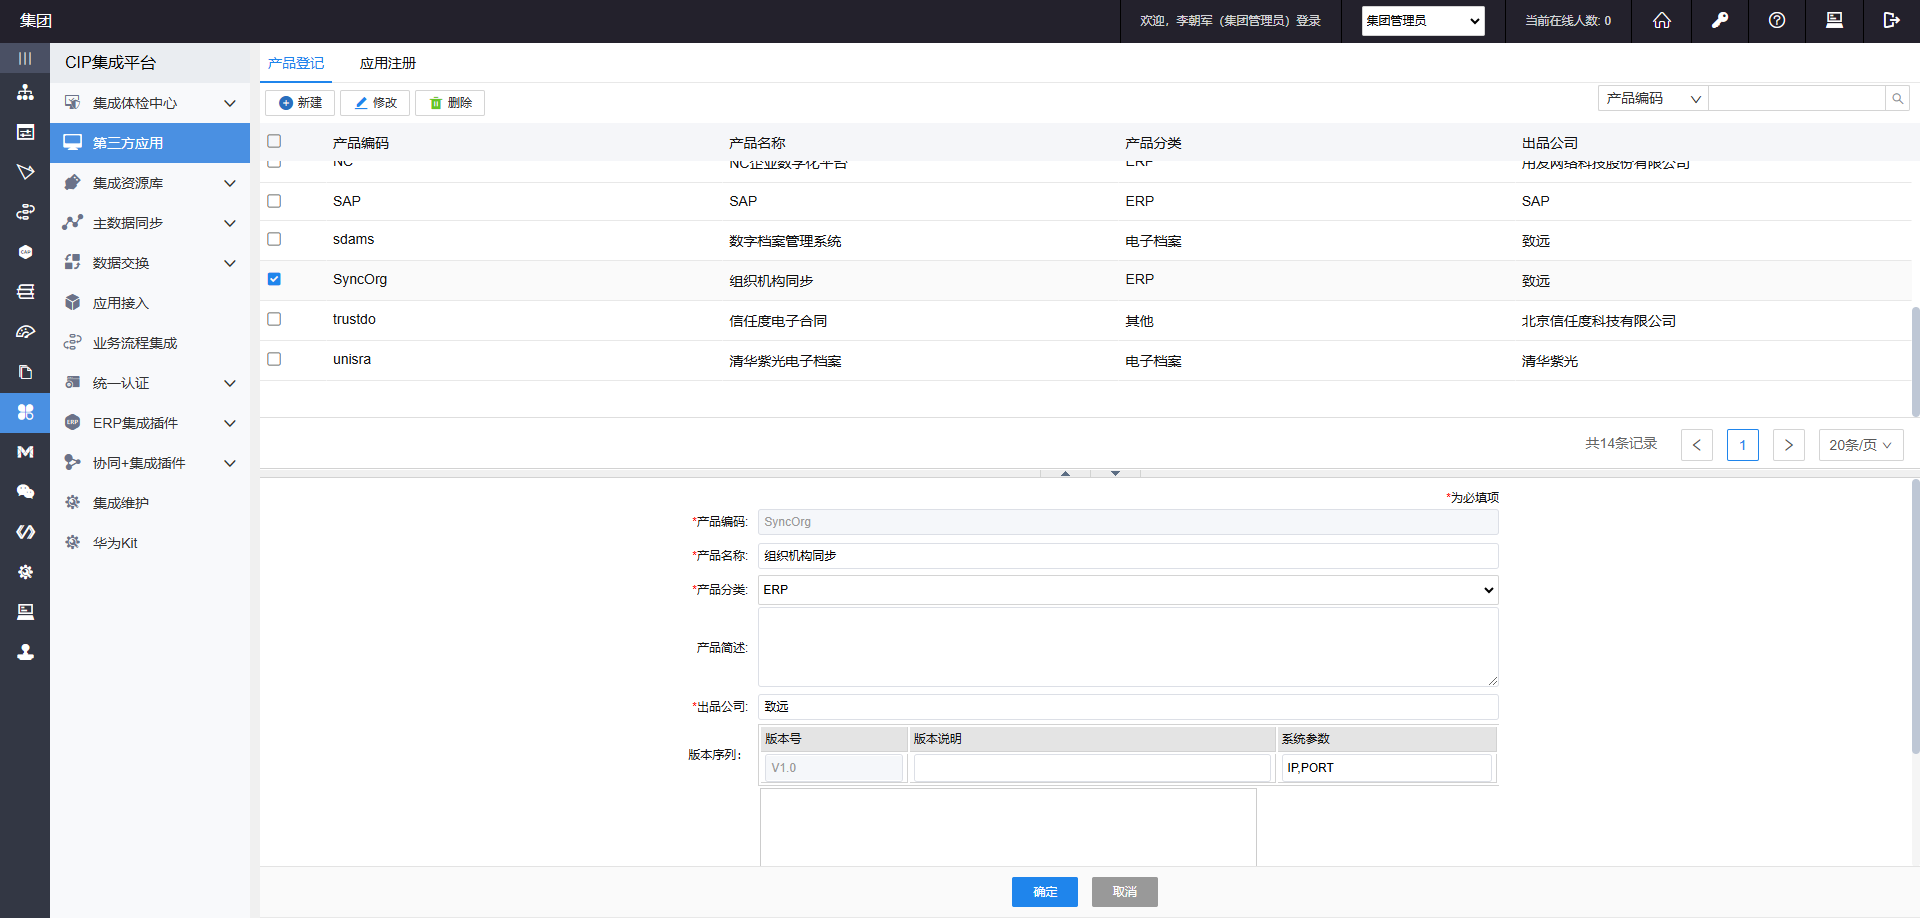This screenshot has width=1920, height=918.
Task: Check the trustdo row checkbox
Action: pyautogui.click(x=274, y=319)
